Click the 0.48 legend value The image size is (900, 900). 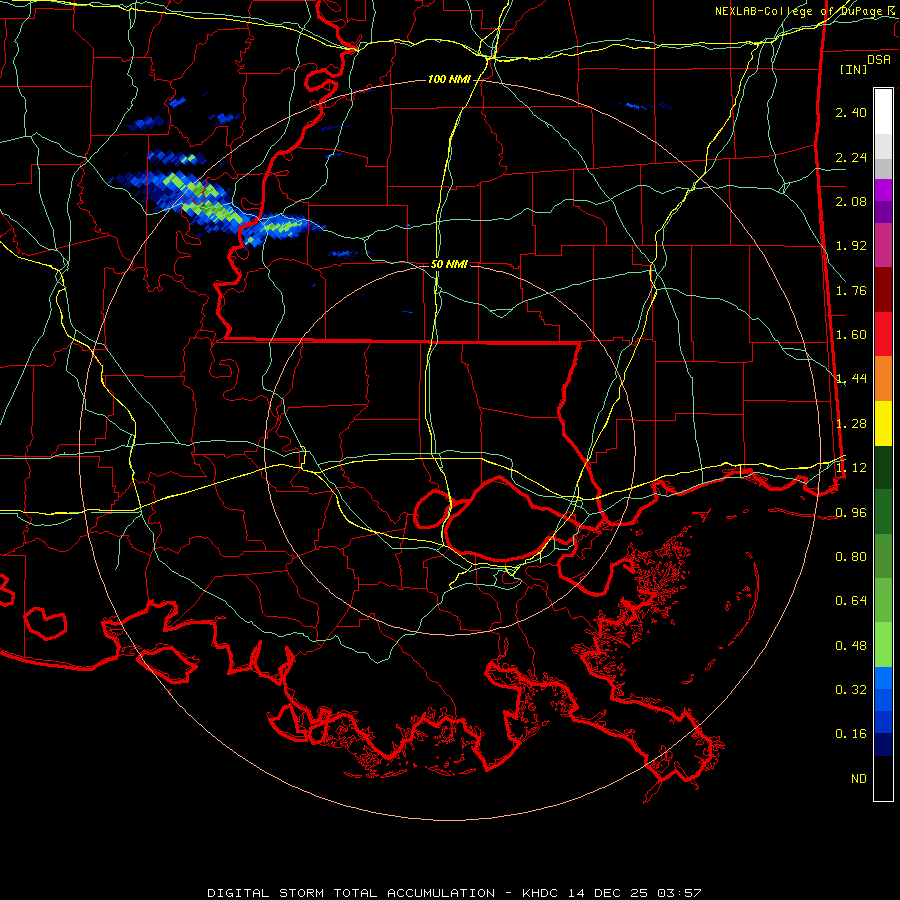pyautogui.click(x=851, y=646)
